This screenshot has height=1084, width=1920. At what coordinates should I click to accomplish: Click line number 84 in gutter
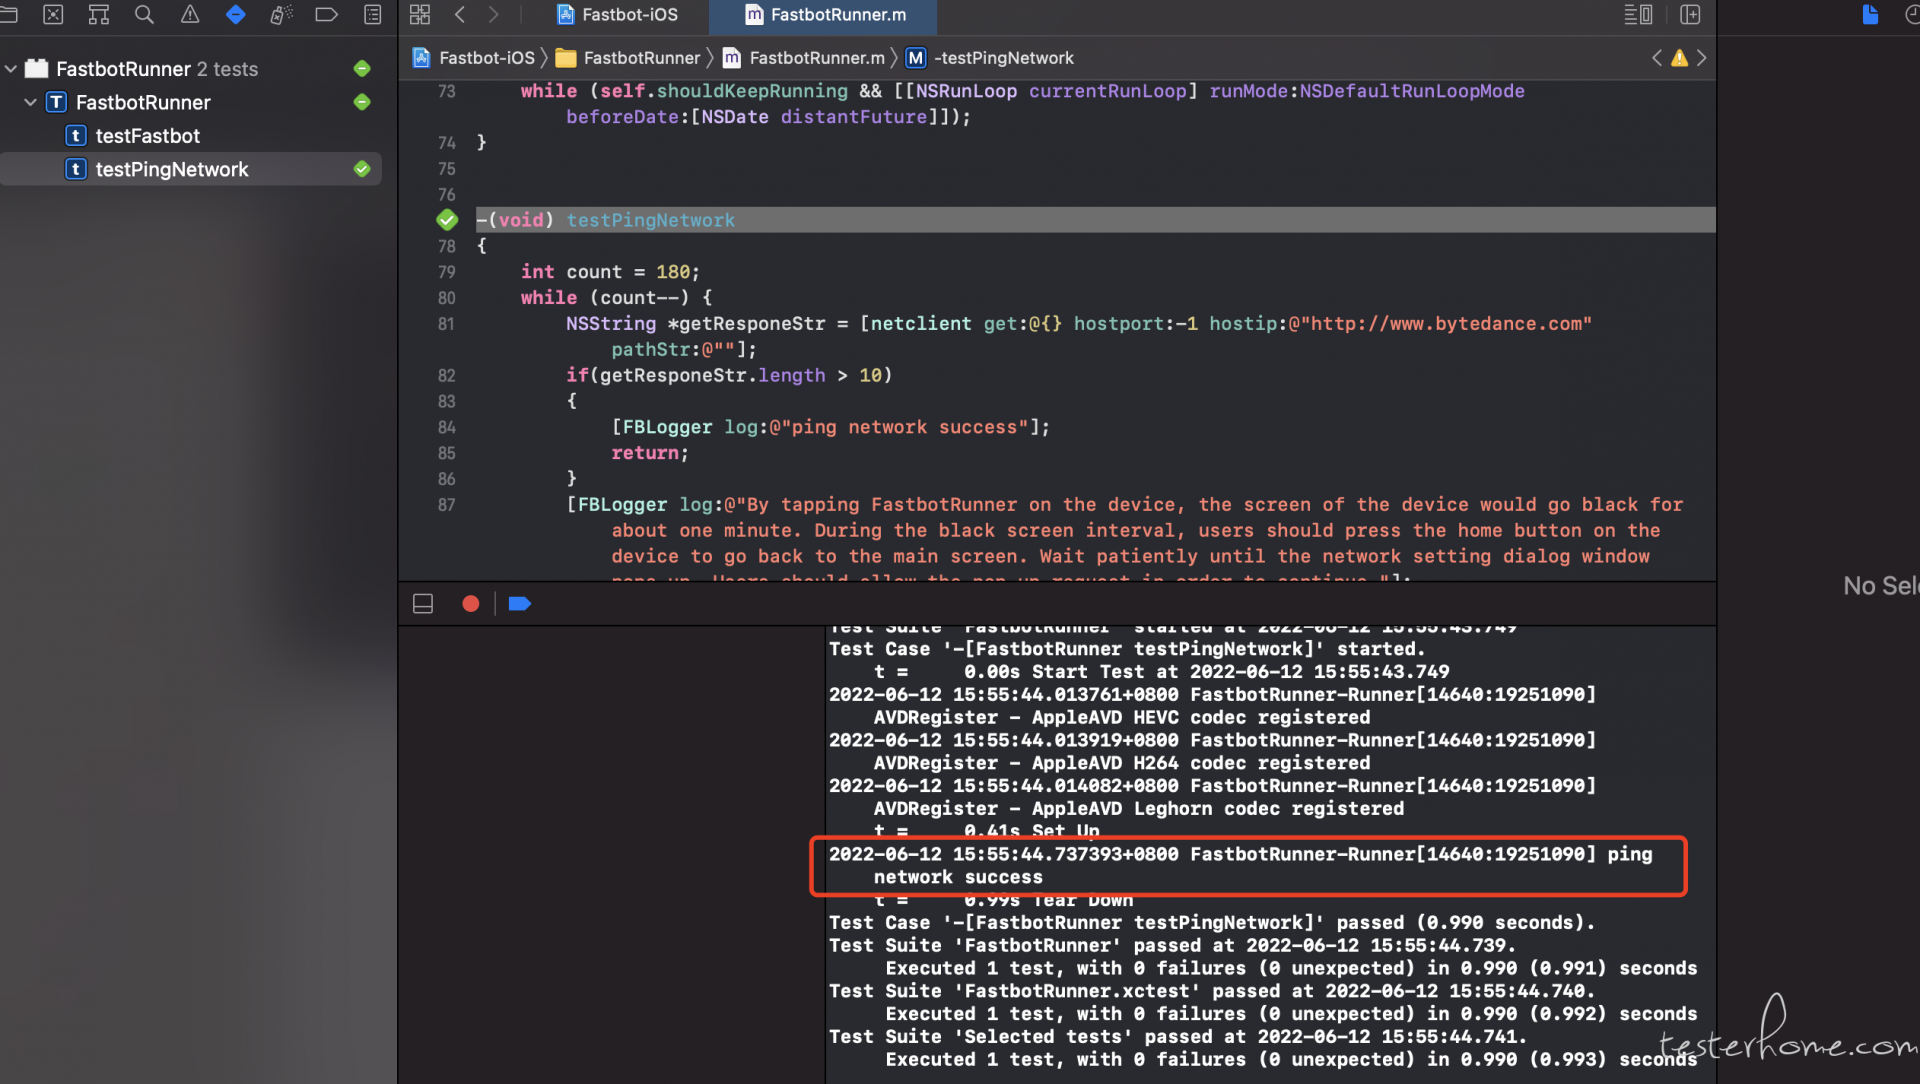click(446, 427)
